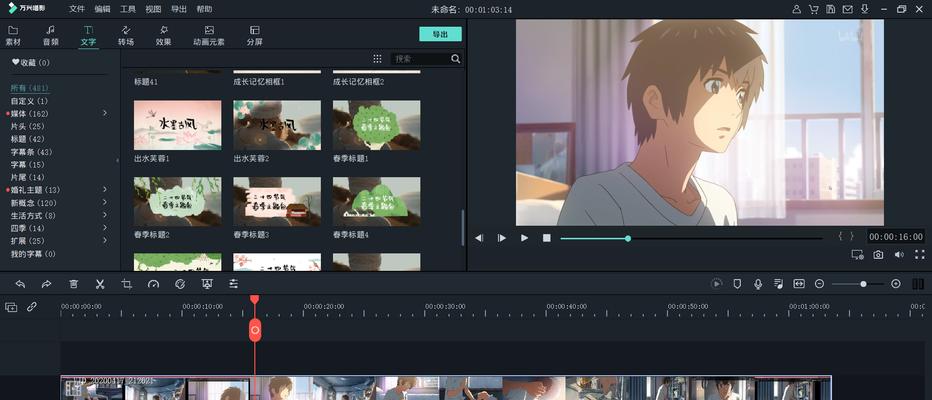Open the 视图 menu

[153, 9]
